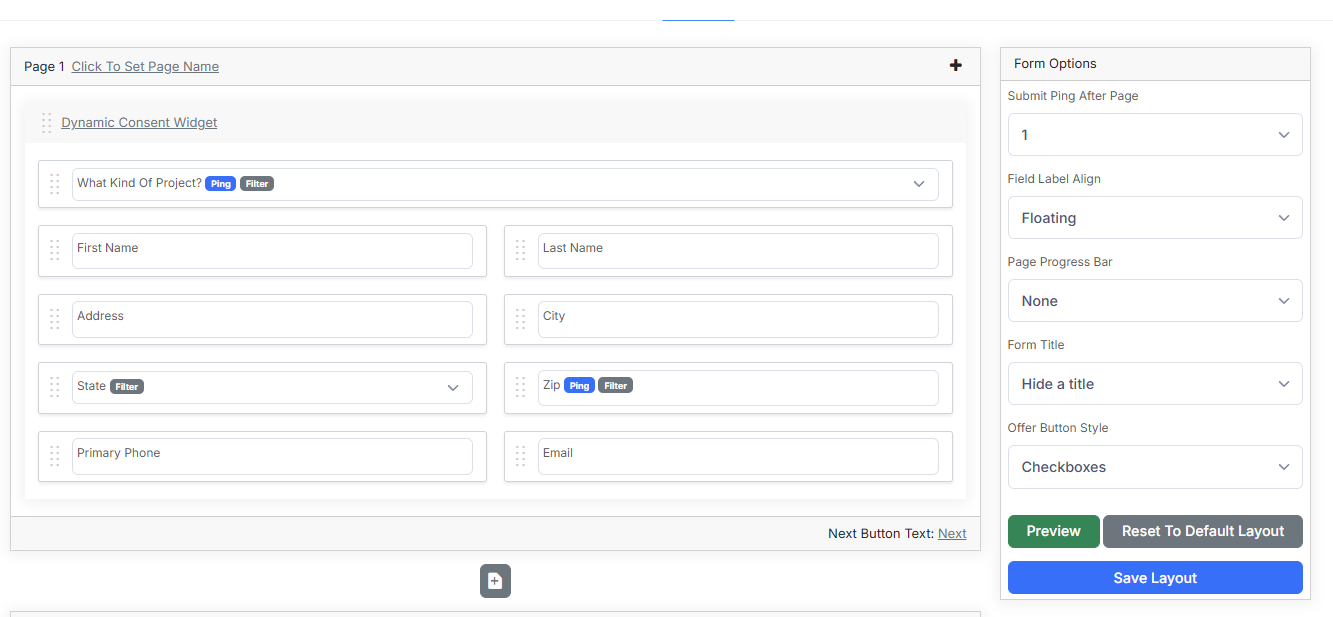
Task: Open the Offer Button Style dropdown showing Checkboxes
Action: coord(1154,467)
